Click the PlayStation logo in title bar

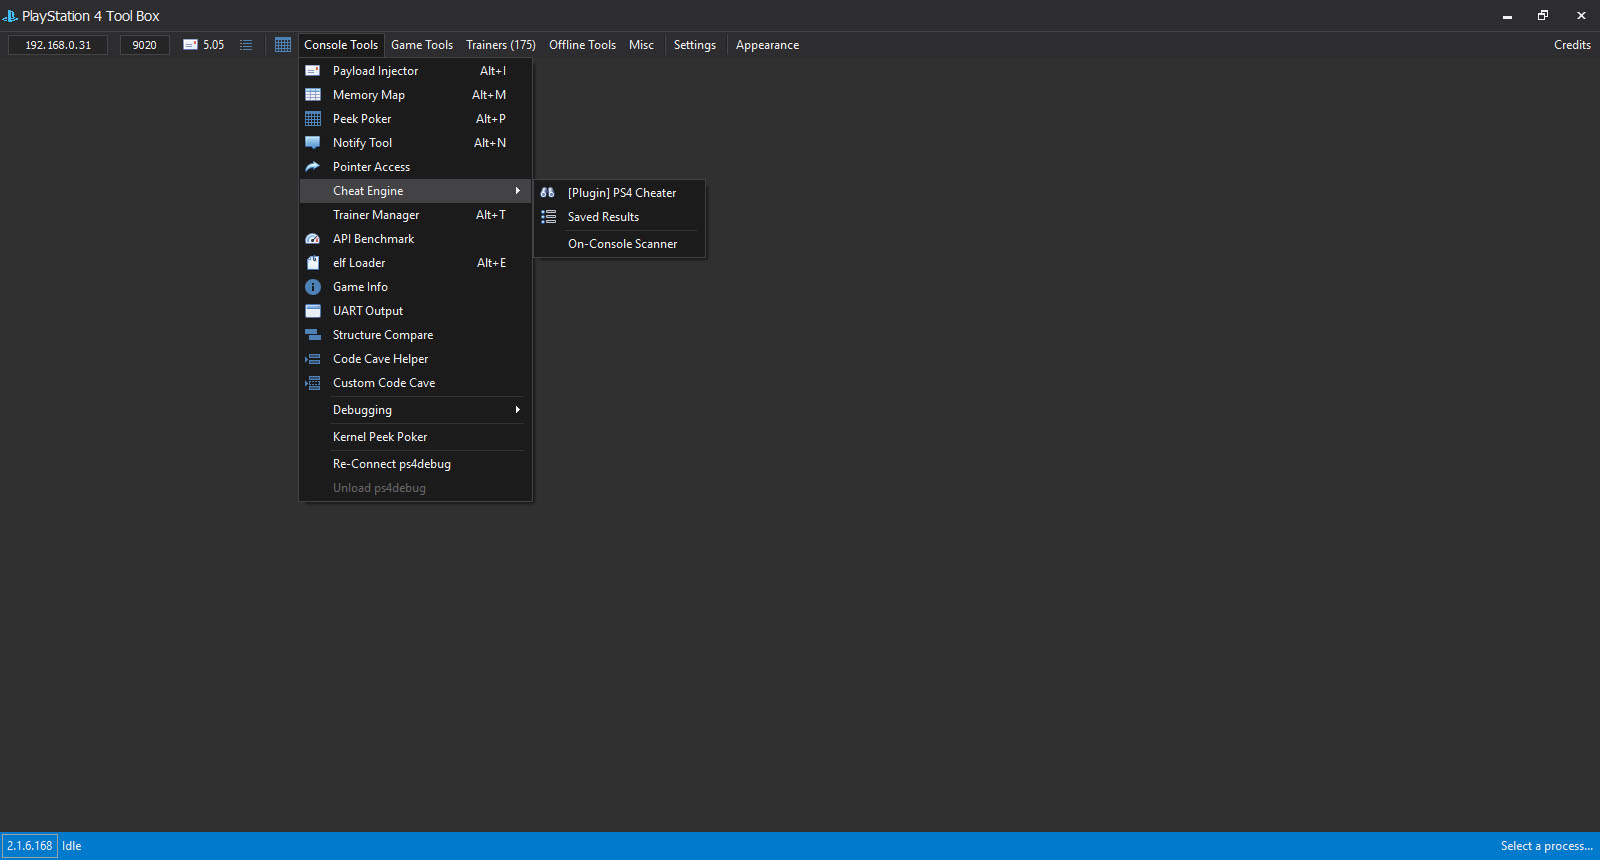[10, 16]
